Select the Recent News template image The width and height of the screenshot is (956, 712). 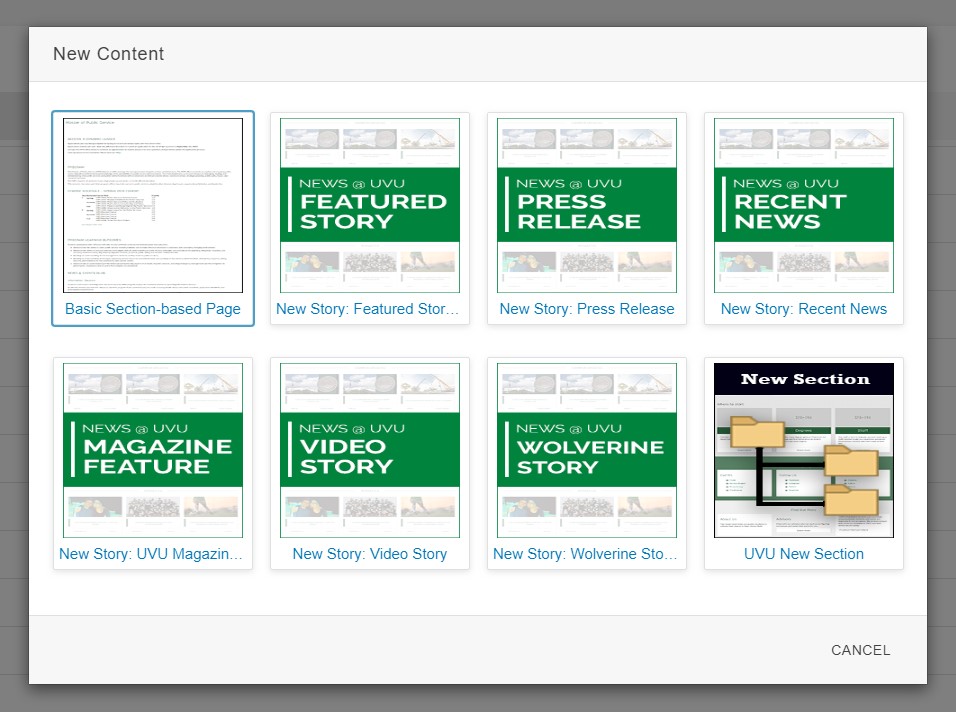[804, 205]
